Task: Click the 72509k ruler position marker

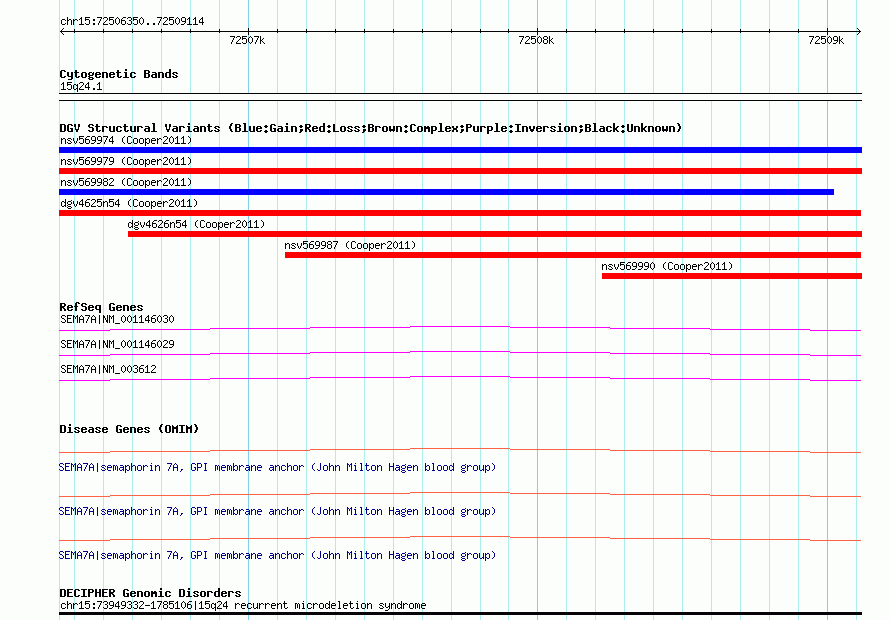Action: [826, 41]
